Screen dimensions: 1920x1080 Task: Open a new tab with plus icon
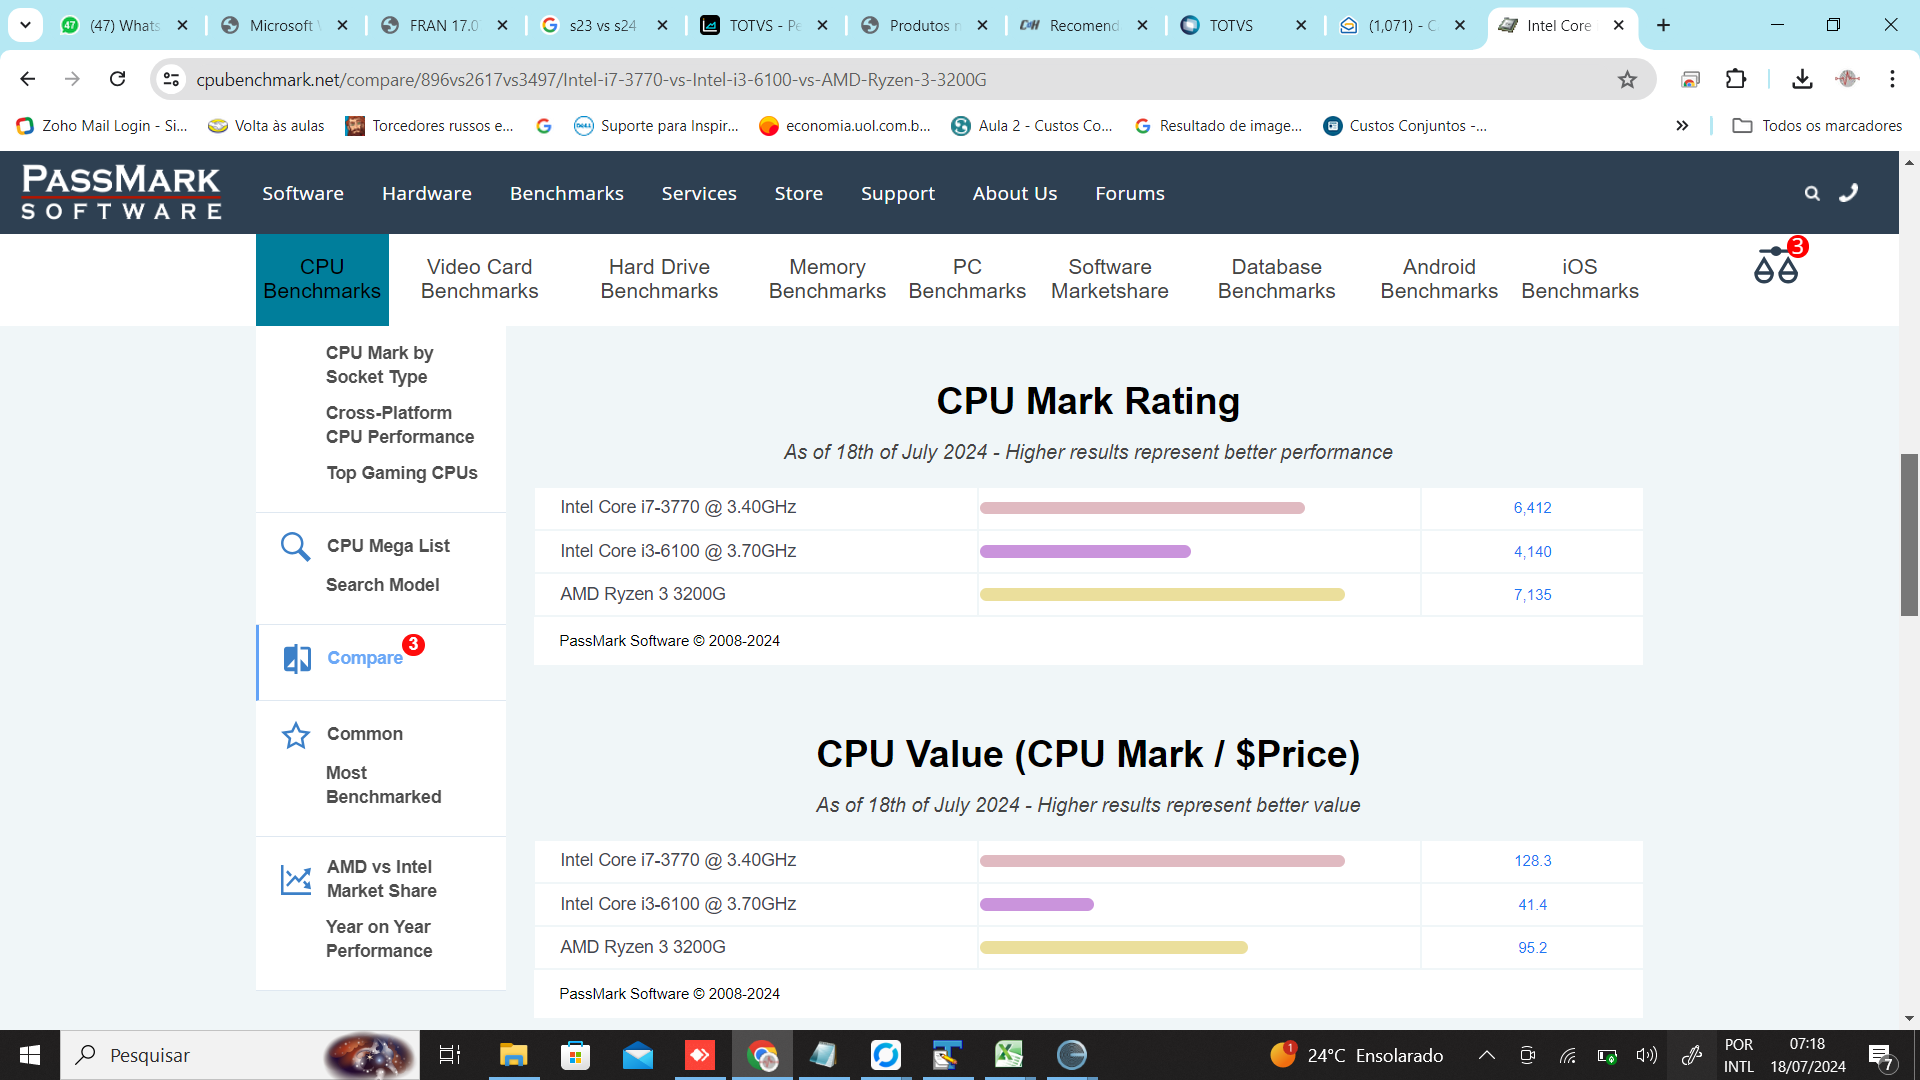(x=1663, y=25)
